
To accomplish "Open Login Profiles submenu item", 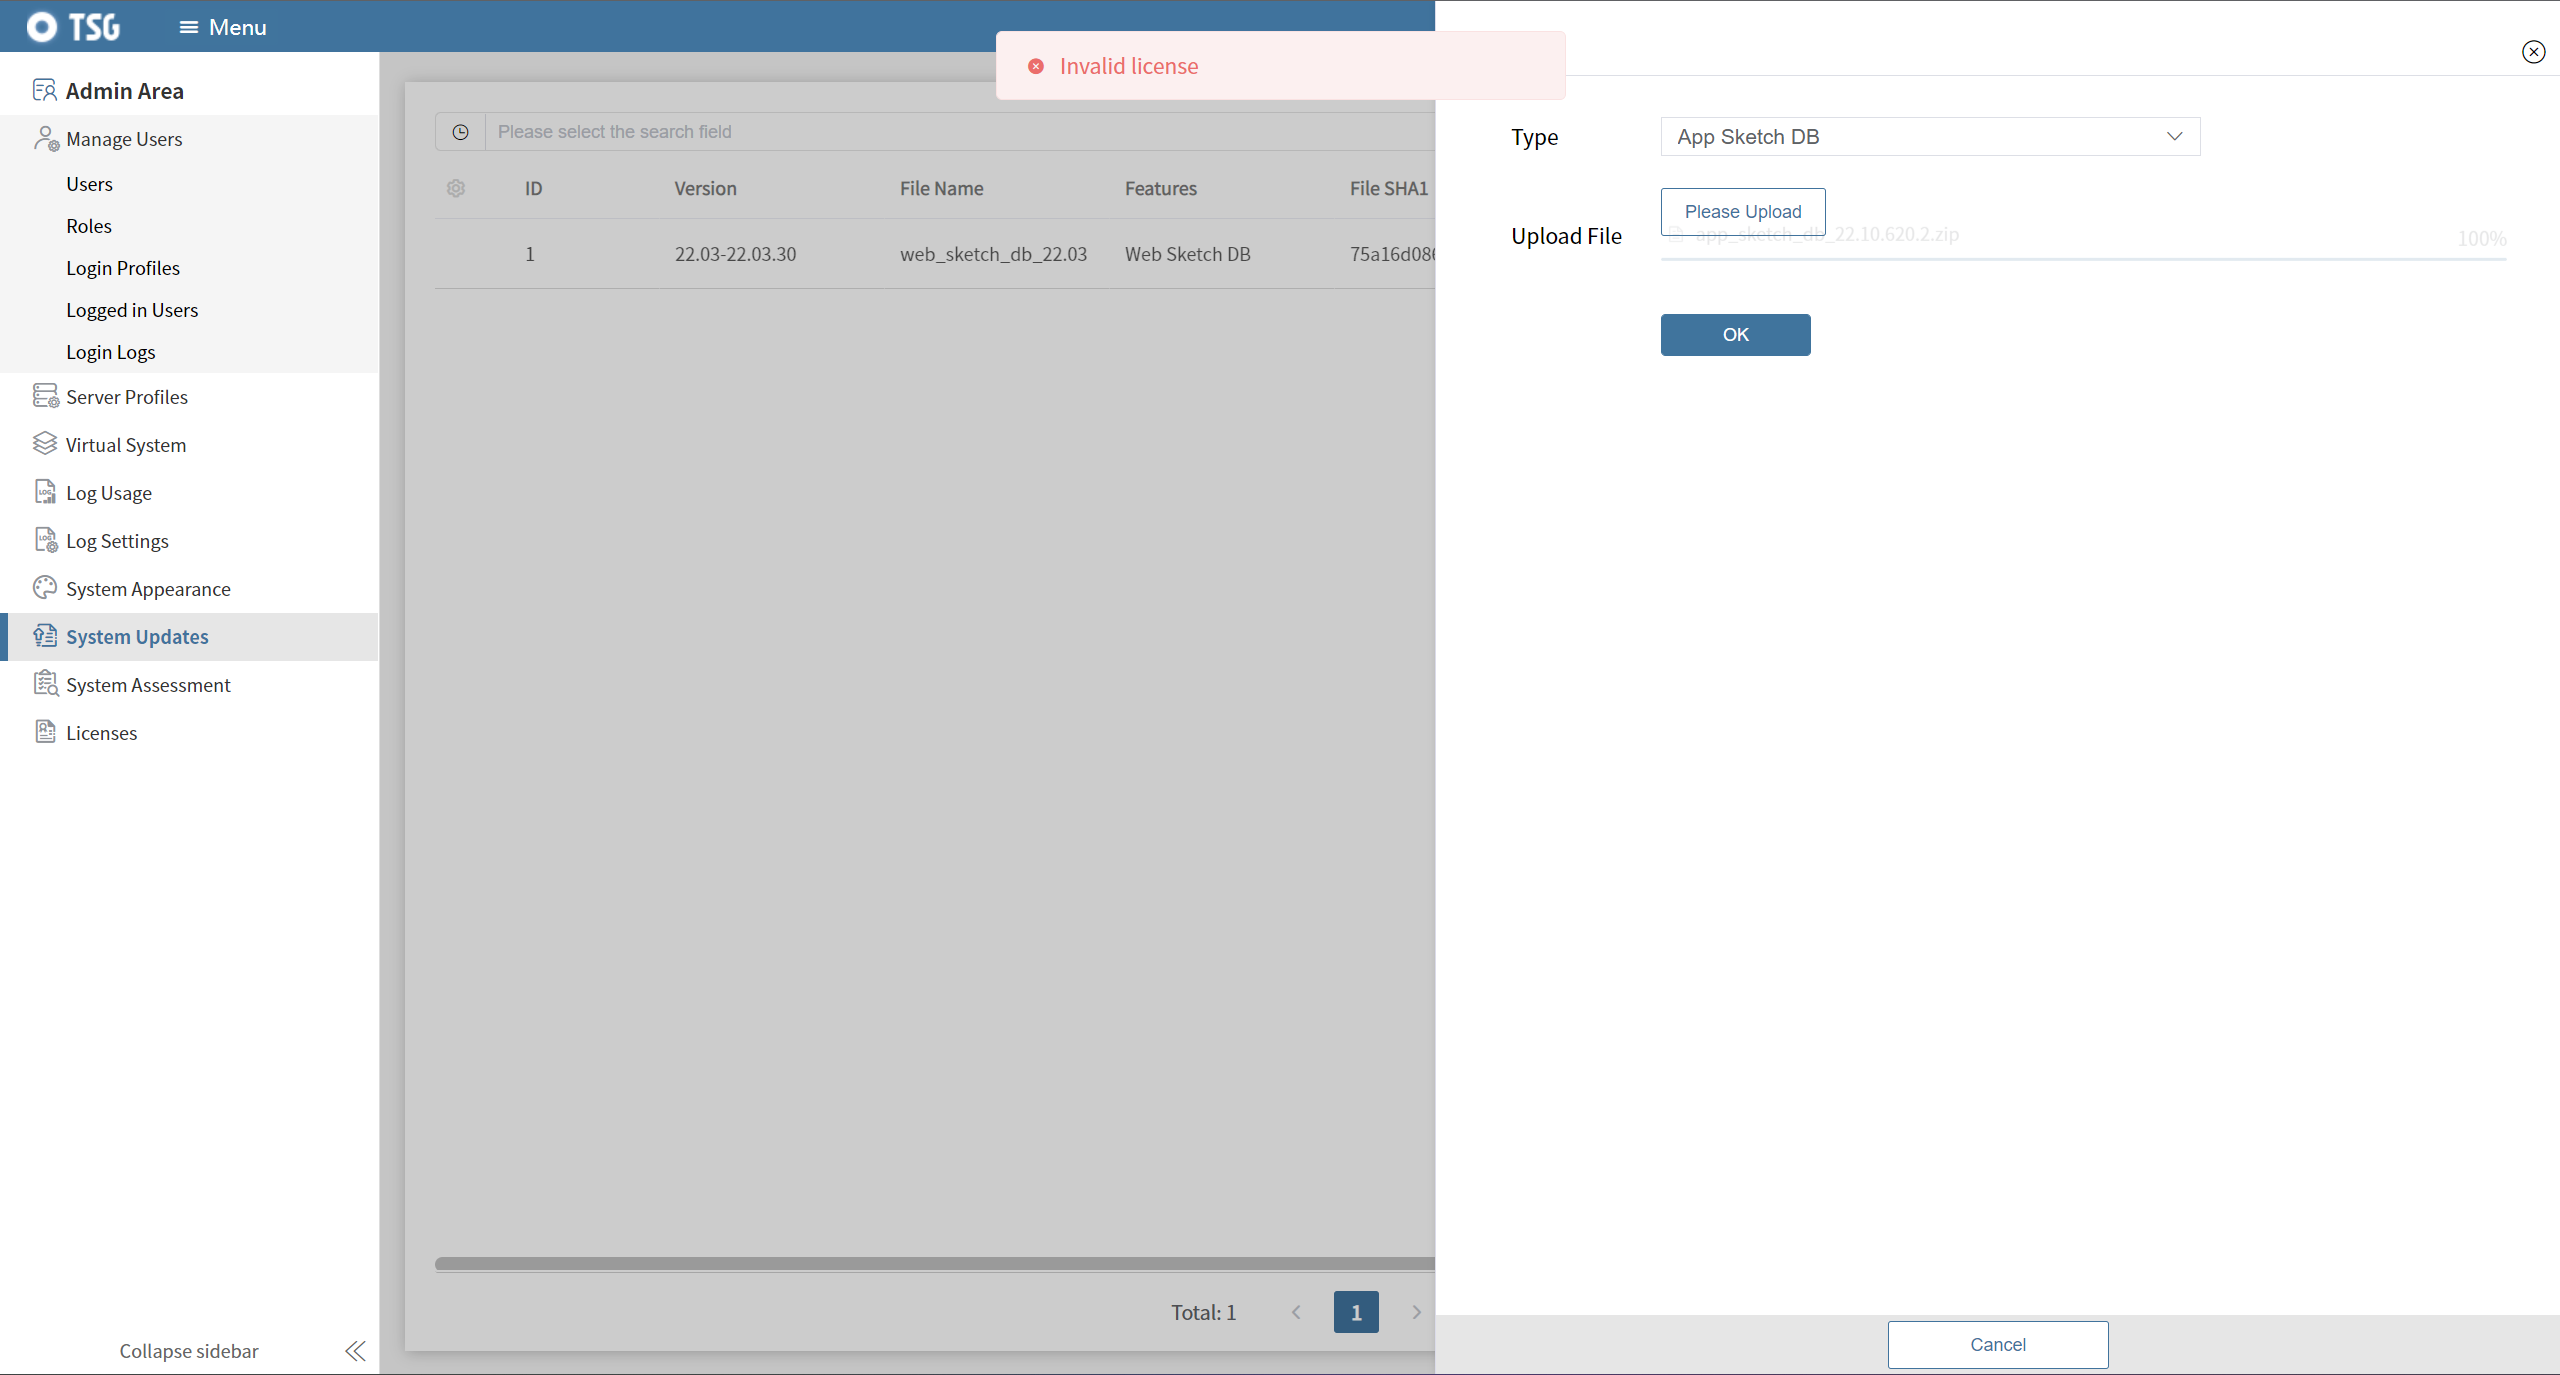I will click(x=123, y=268).
